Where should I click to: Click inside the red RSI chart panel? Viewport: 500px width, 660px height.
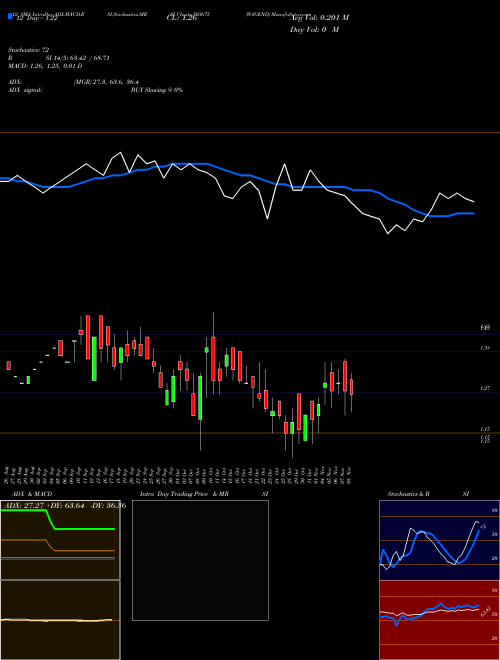439,620
